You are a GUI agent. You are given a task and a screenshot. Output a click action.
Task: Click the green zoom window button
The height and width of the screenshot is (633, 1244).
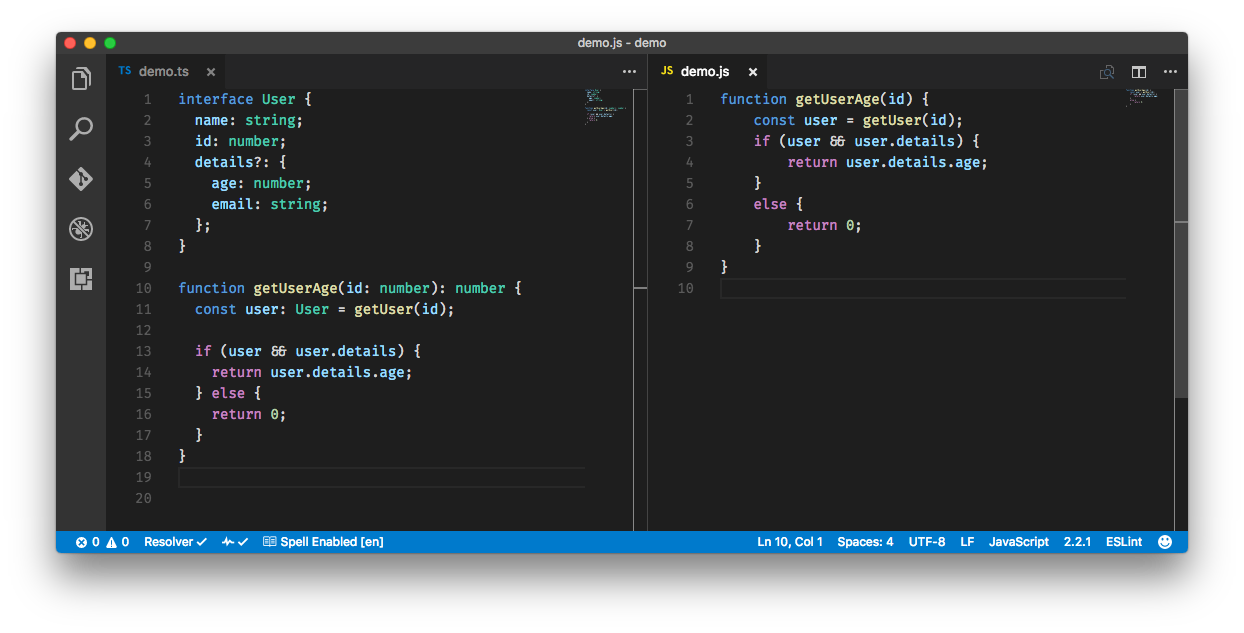[x=110, y=43]
